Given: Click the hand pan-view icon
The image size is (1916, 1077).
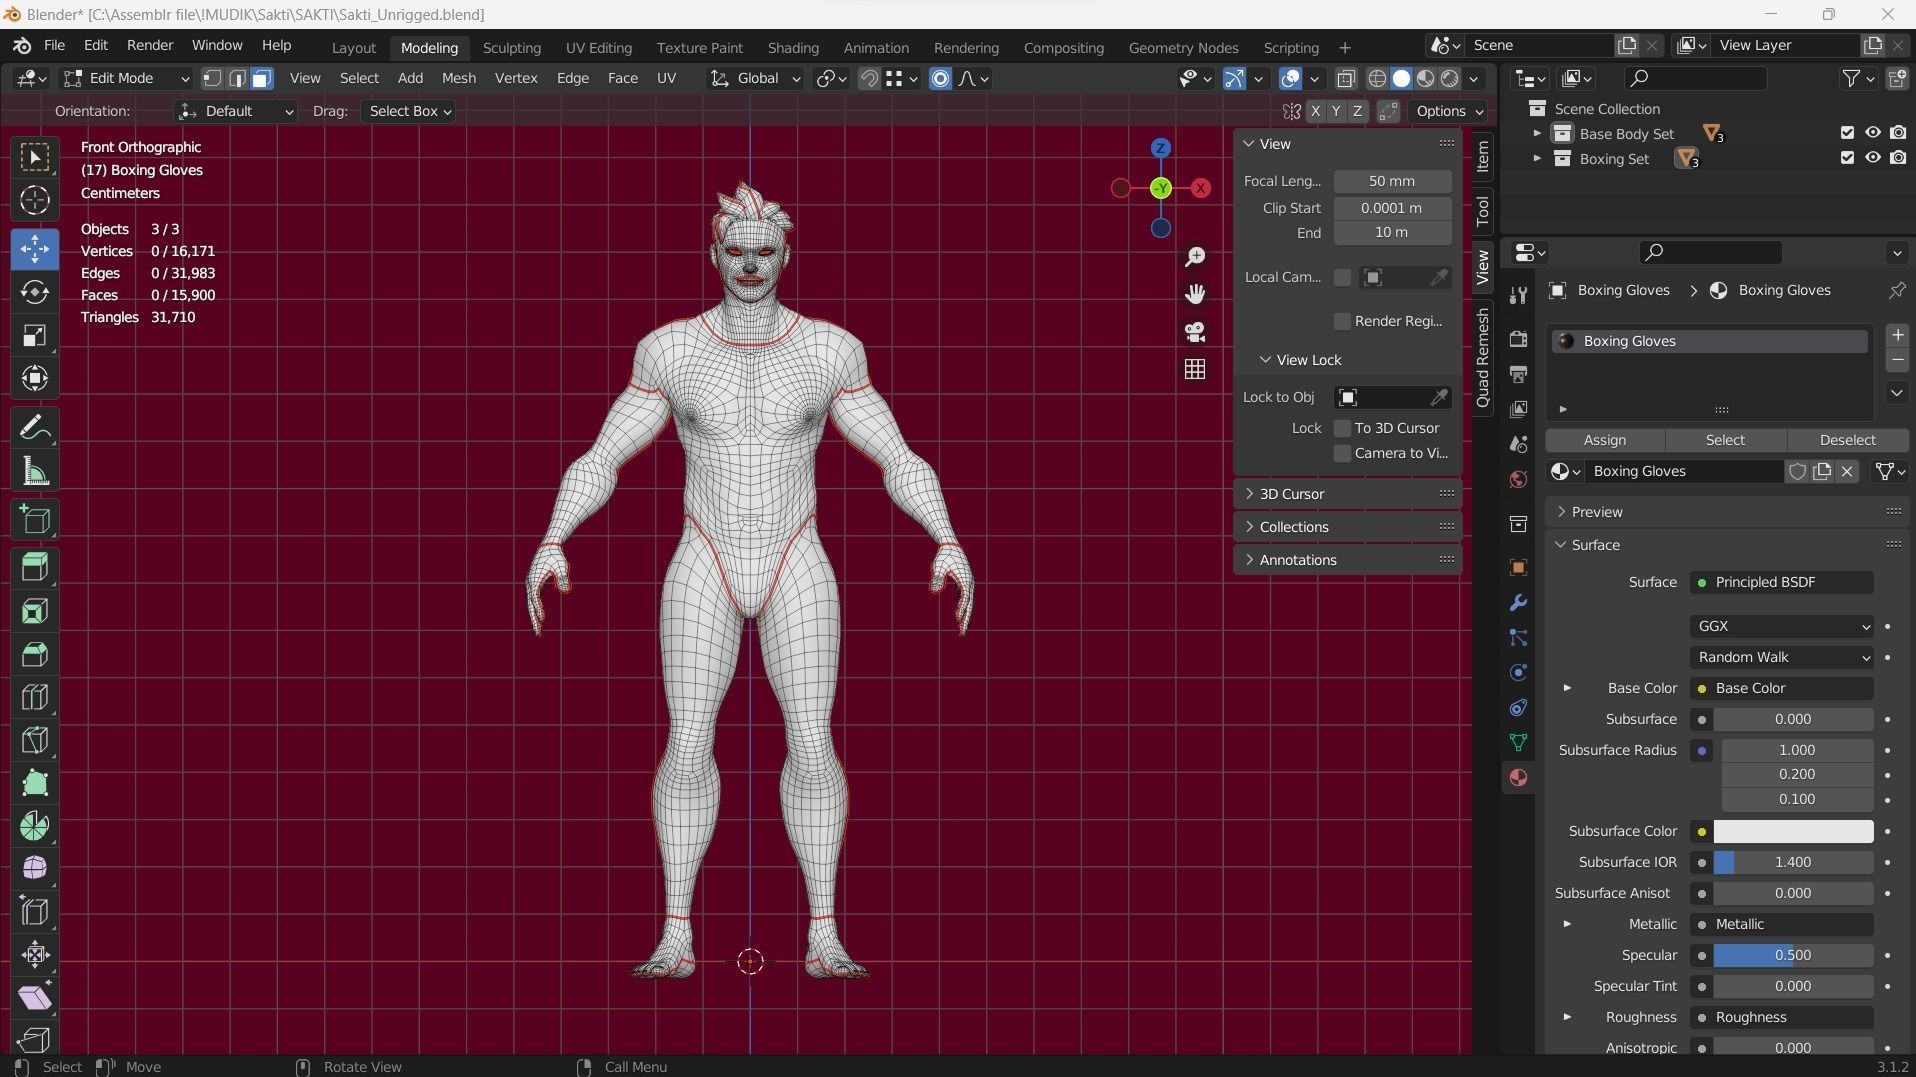Looking at the screenshot, I should (1195, 294).
